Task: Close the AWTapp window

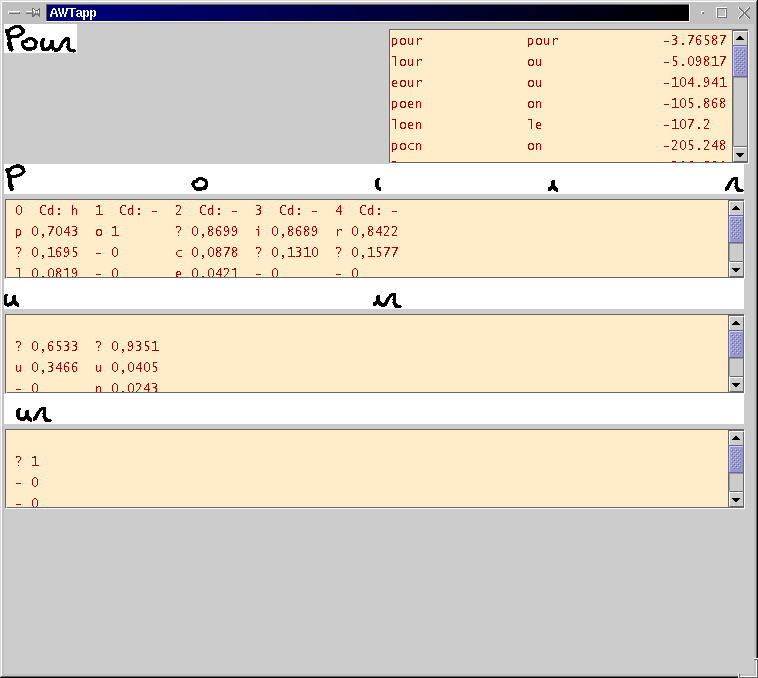Action: coord(744,13)
